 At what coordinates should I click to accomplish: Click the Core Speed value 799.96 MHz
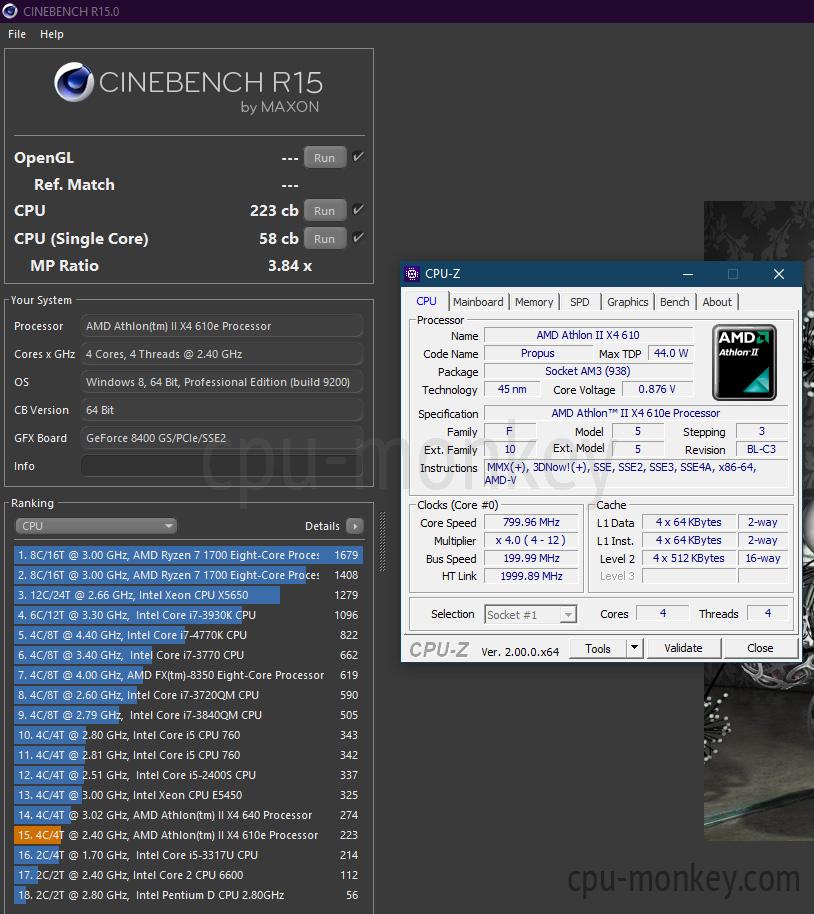pyautogui.click(x=531, y=522)
